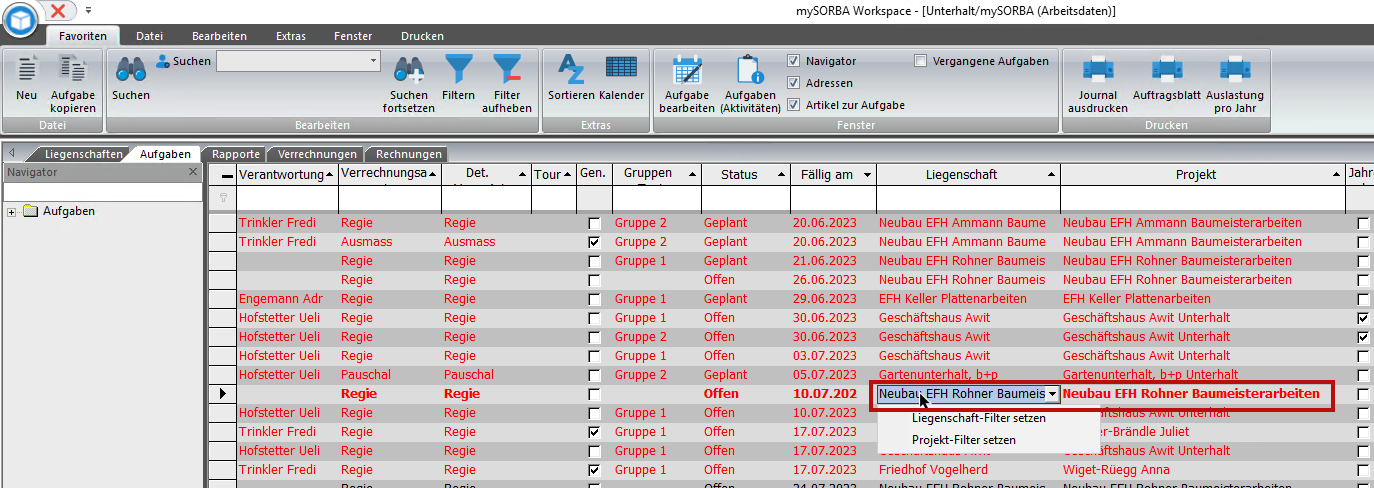Click Filter aufheben icon

[507, 69]
